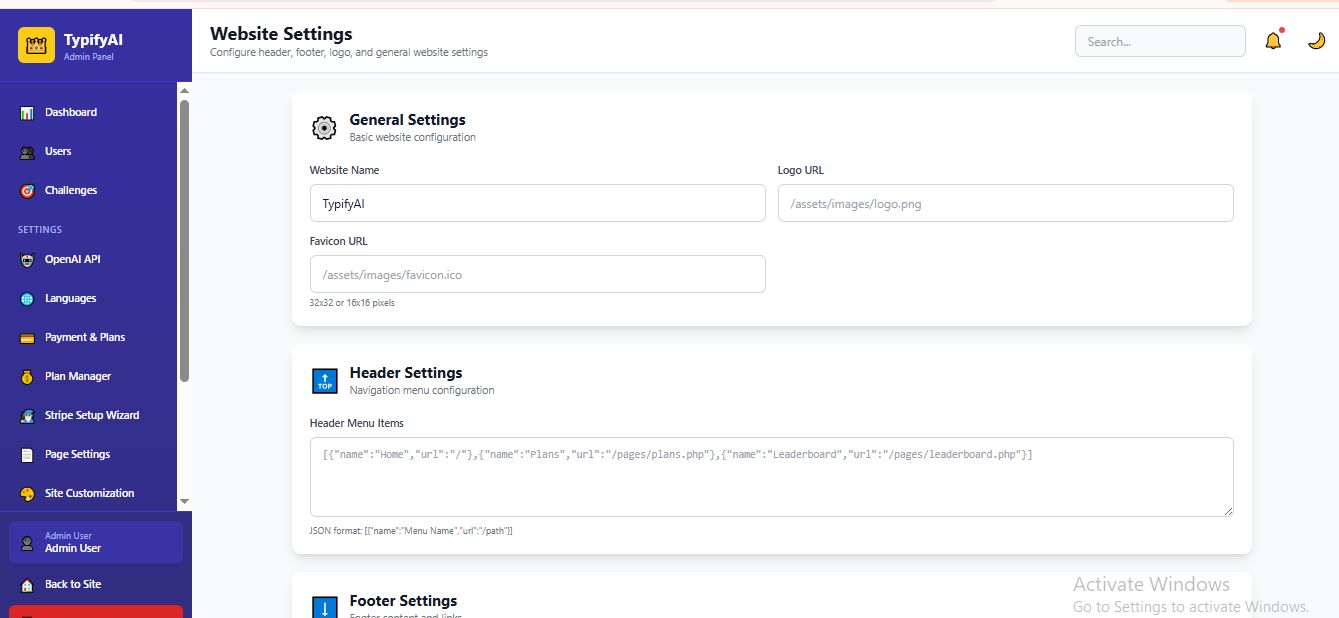The image size is (1339, 618).
Task: Open Dashboard from the sidebar
Action: tap(70, 113)
